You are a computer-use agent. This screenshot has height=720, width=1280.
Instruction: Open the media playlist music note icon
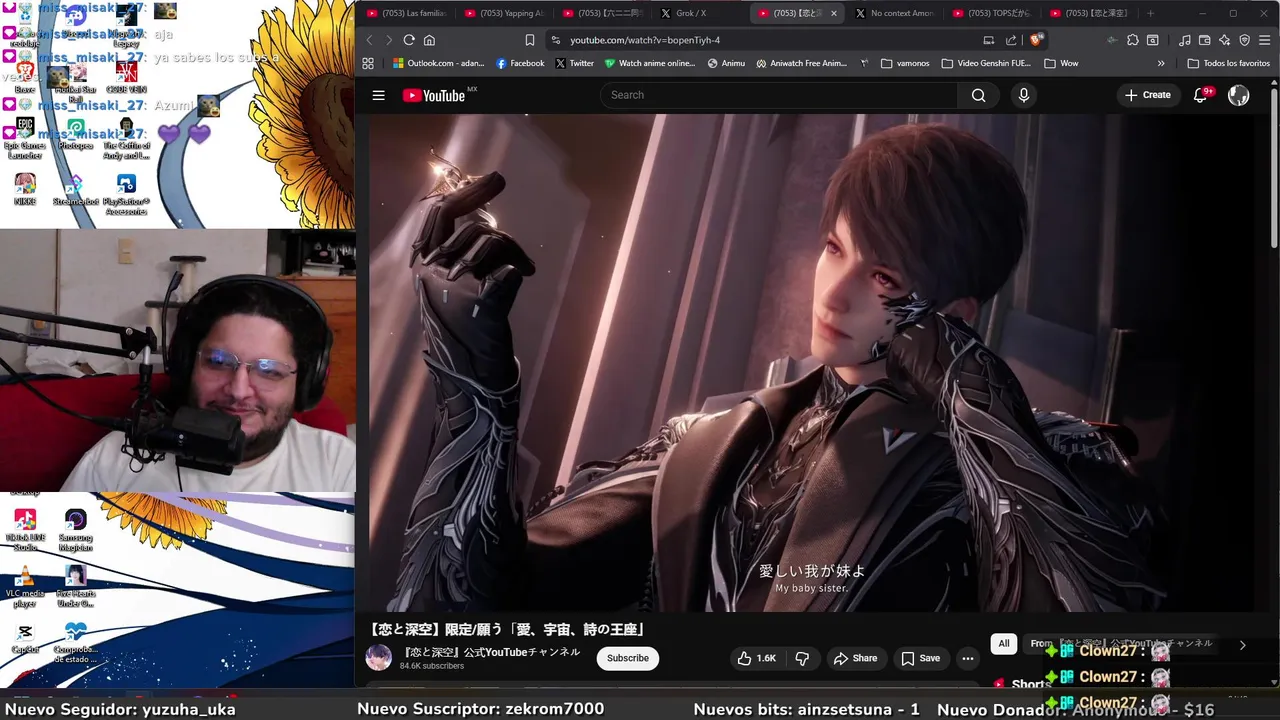point(1185,40)
